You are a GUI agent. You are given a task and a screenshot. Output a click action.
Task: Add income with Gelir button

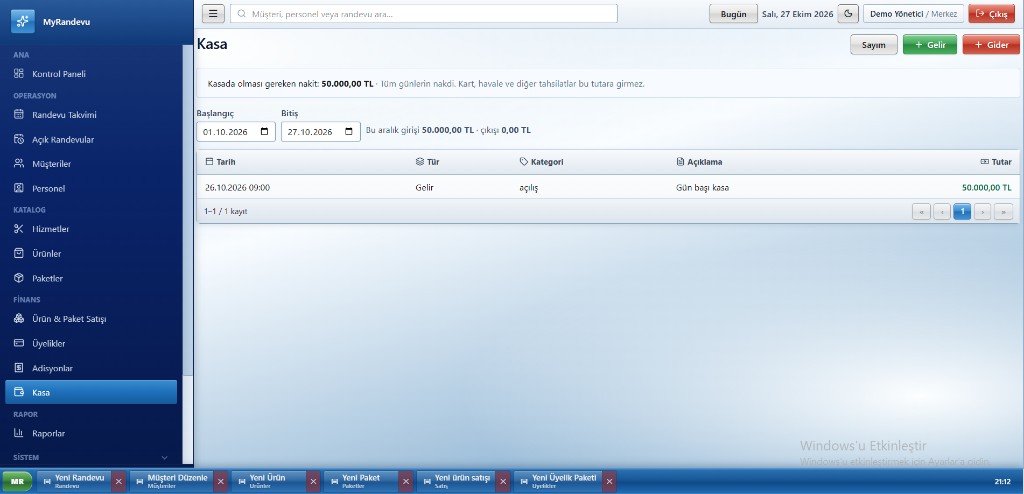[x=929, y=44]
